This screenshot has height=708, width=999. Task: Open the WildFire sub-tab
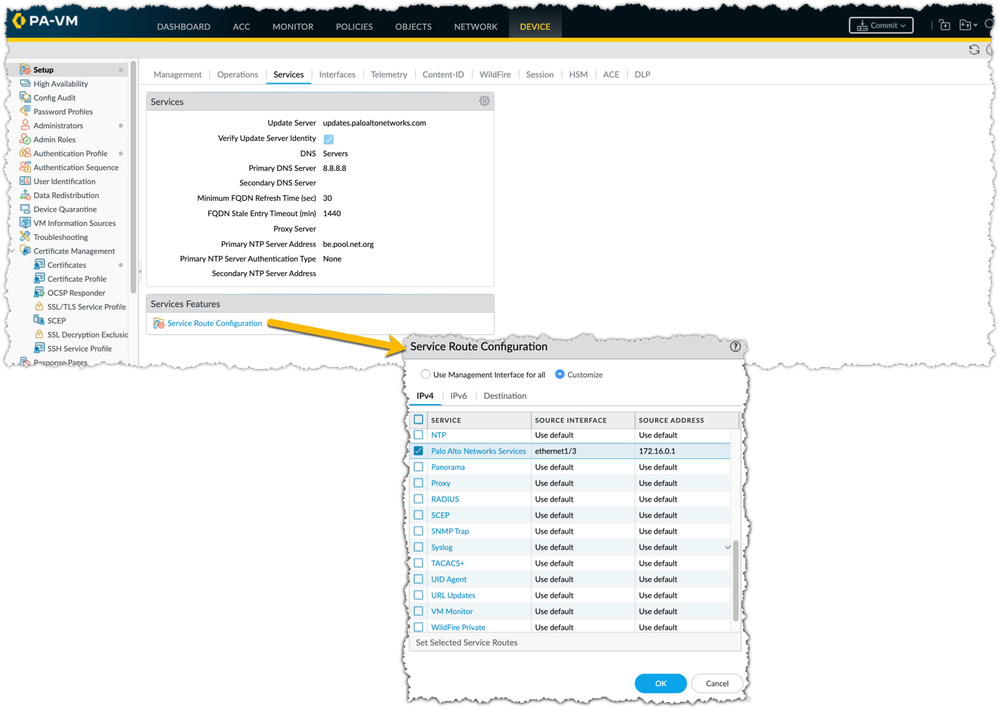495,75
